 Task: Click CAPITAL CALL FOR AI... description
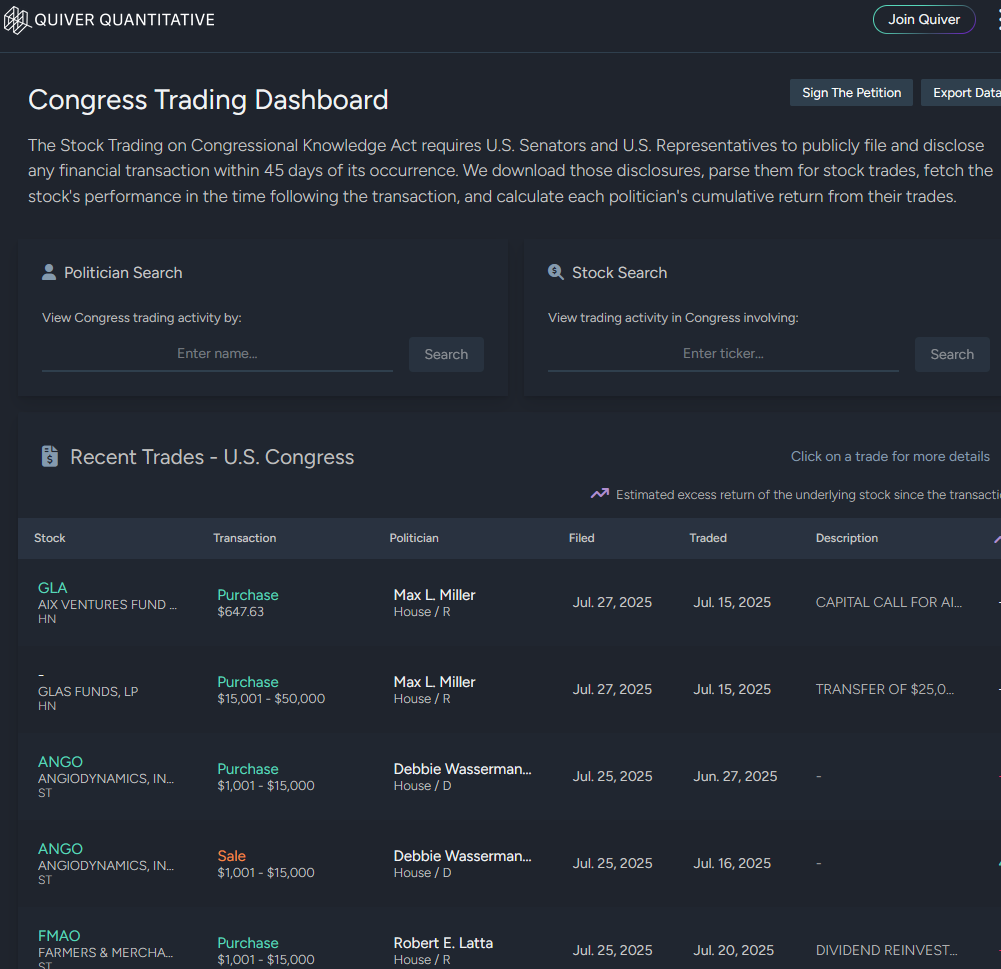tap(889, 602)
